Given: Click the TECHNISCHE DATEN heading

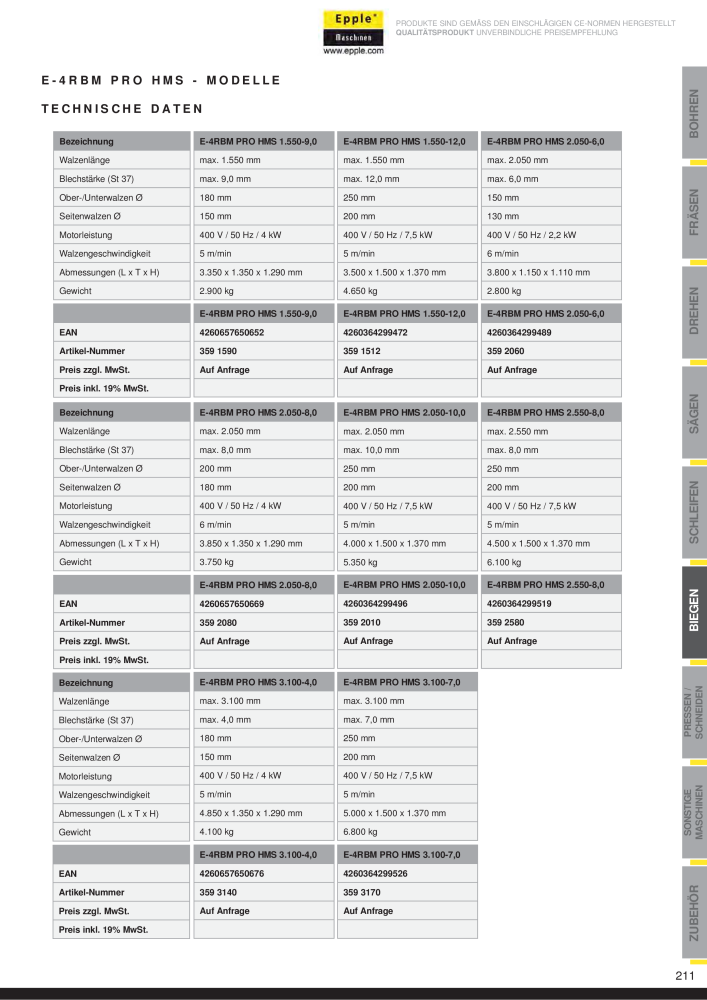Looking at the screenshot, I should click(x=122, y=109).
